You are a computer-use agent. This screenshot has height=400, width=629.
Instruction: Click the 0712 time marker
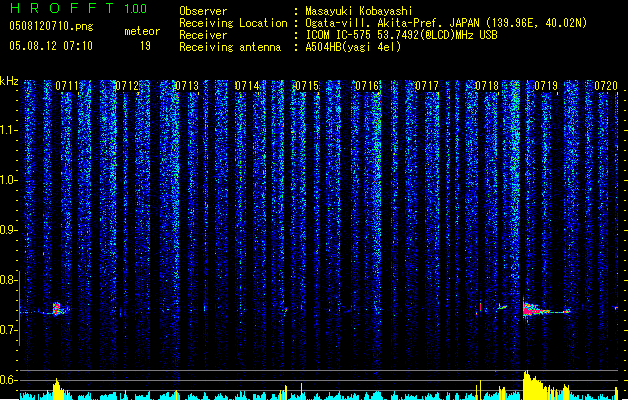point(127,86)
